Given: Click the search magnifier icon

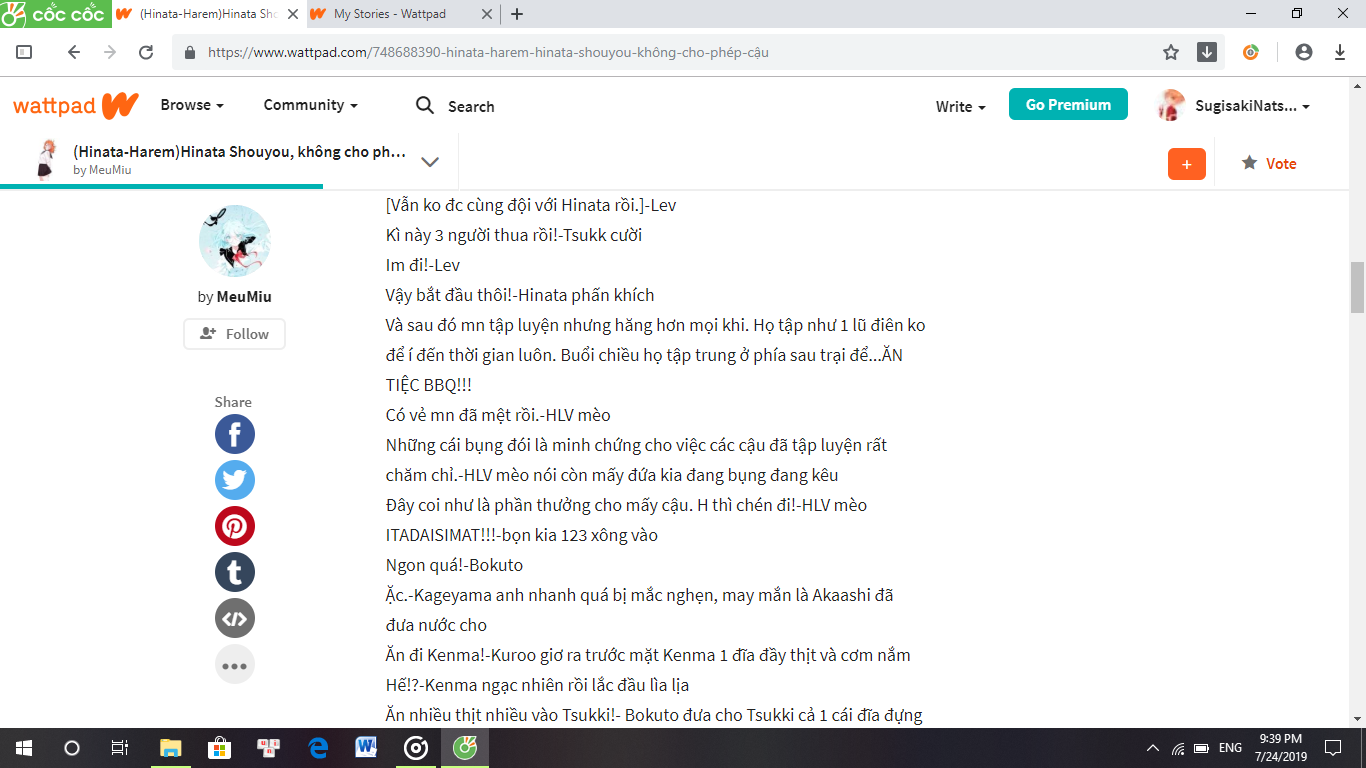Looking at the screenshot, I should tap(425, 106).
